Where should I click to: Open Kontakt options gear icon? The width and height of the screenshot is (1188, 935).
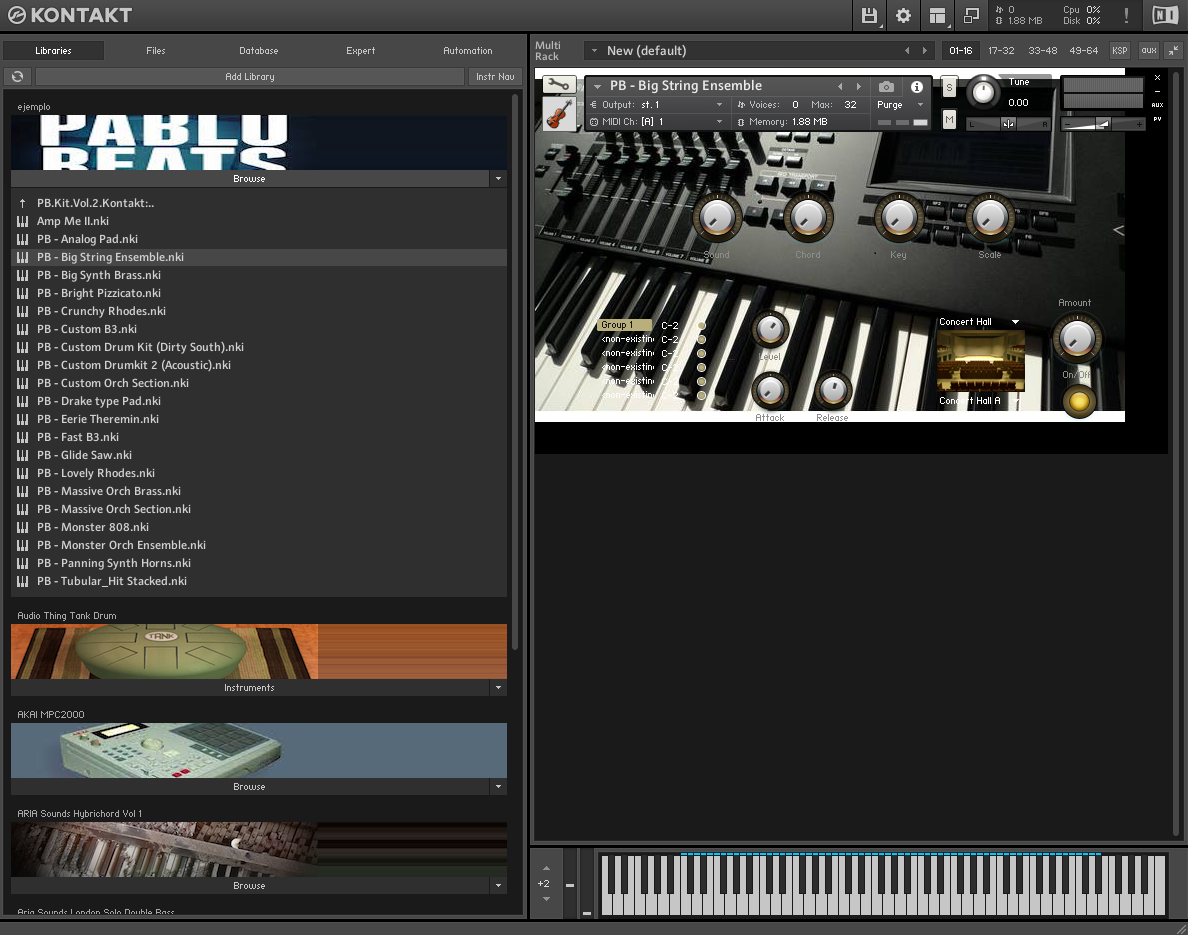pos(903,15)
